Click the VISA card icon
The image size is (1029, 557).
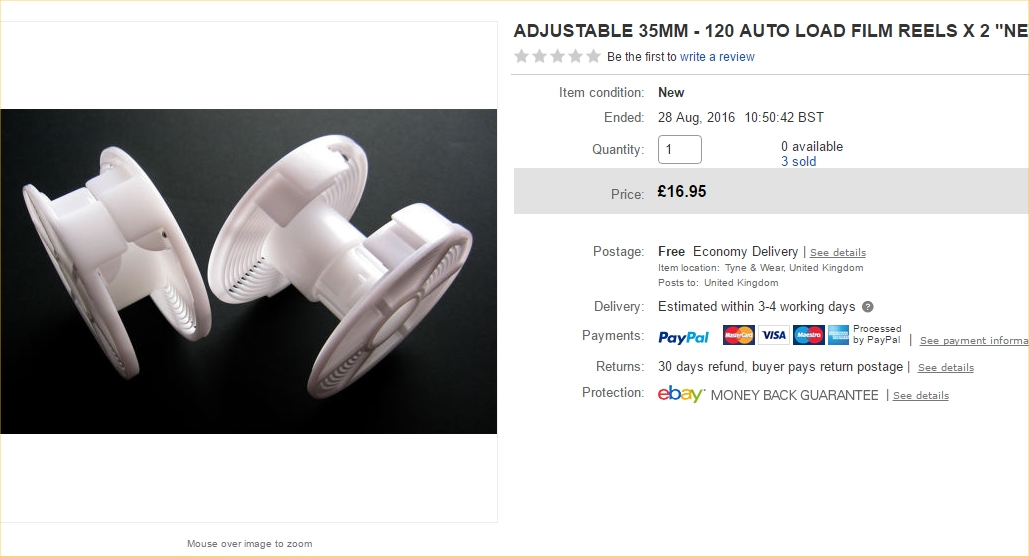773,335
